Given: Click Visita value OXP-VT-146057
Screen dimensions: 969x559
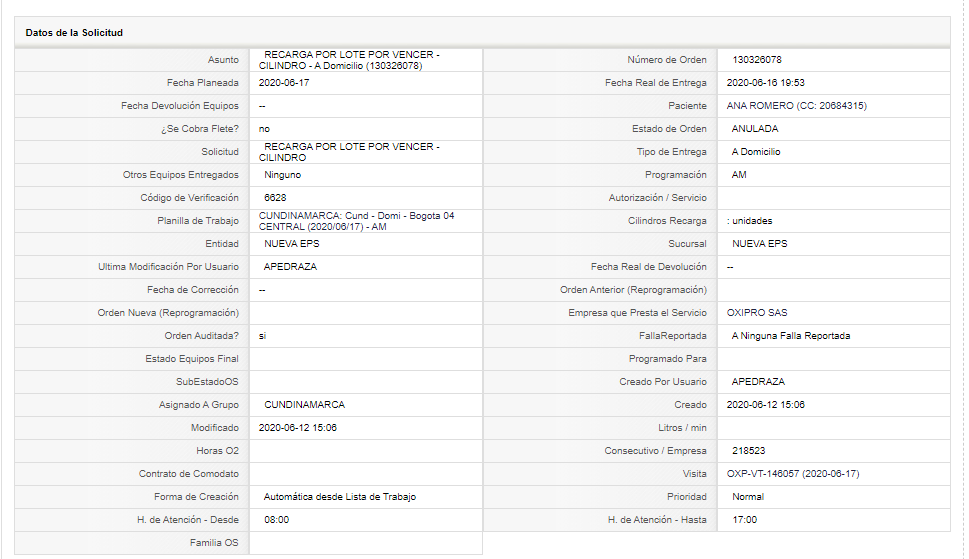Looking at the screenshot, I should pyautogui.click(x=793, y=474).
